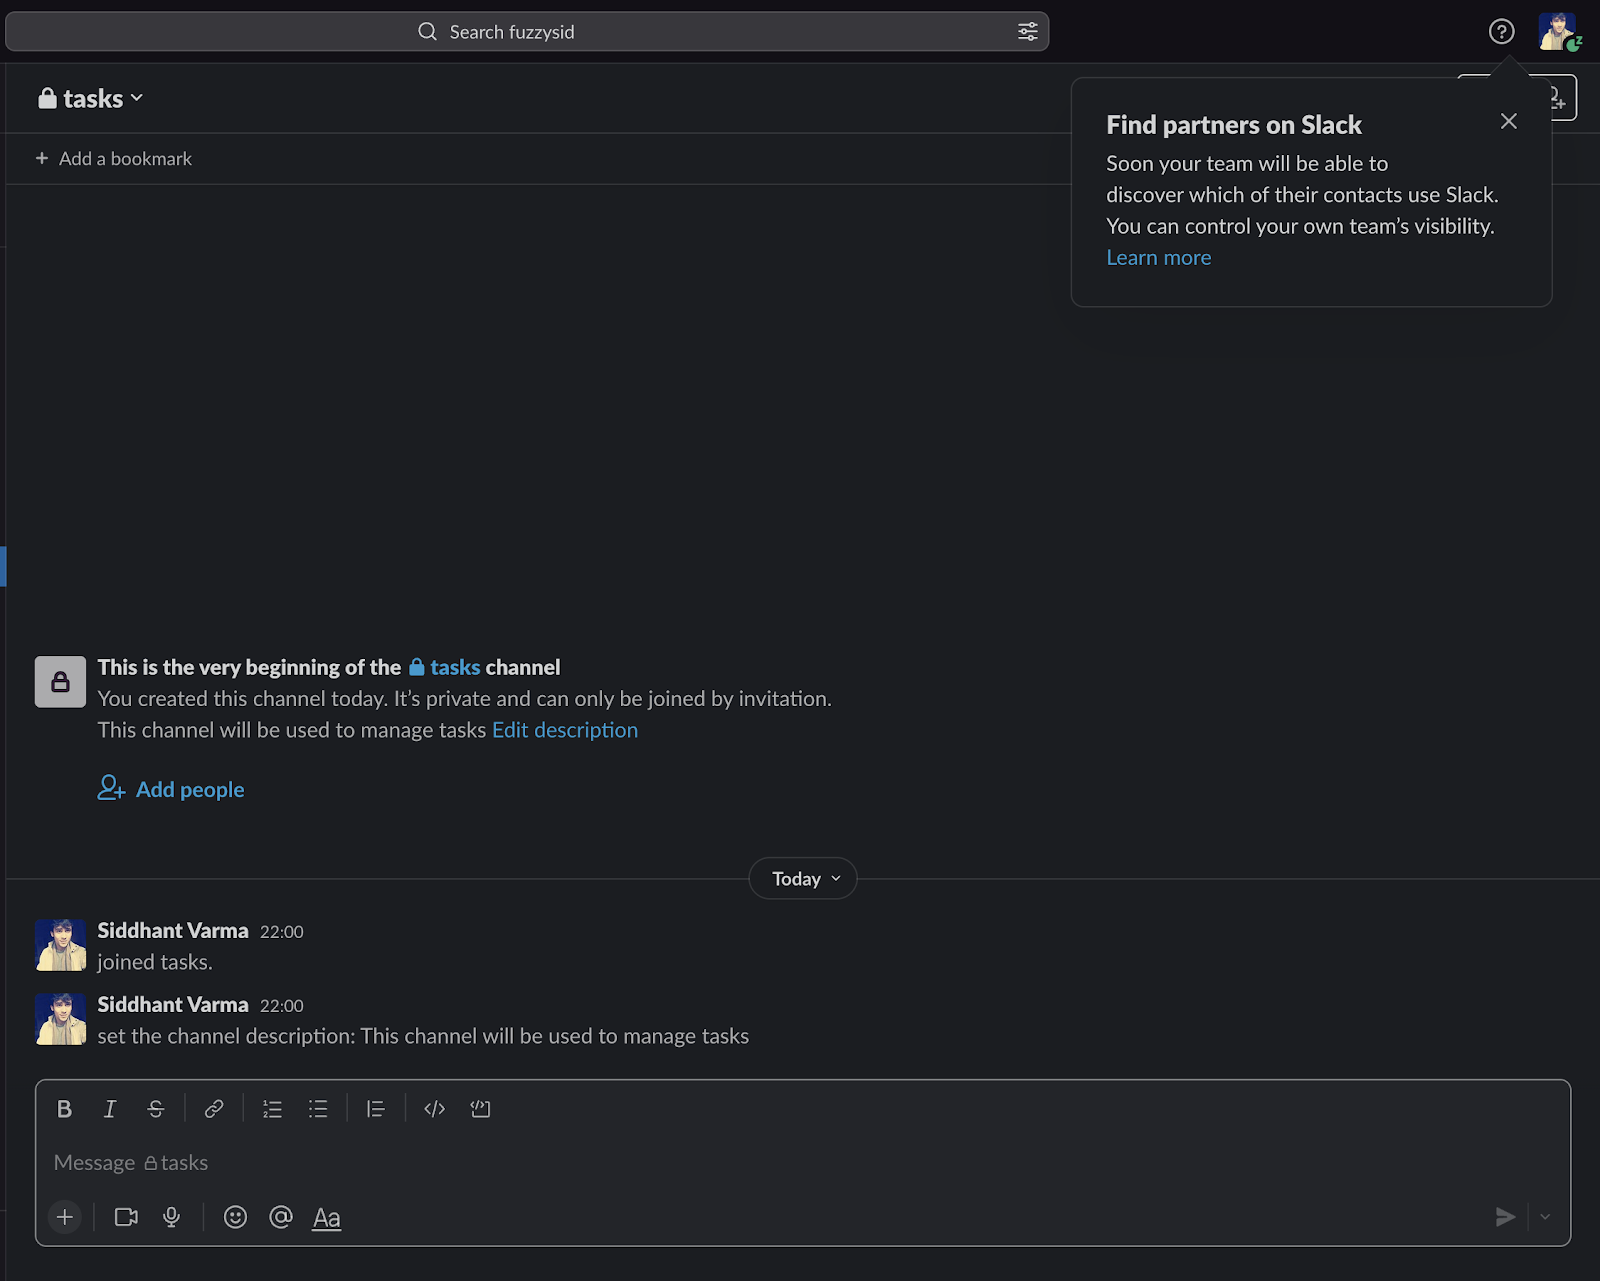Open send options dropdown arrow
Viewport: 1600px width, 1281px height.
1545,1217
